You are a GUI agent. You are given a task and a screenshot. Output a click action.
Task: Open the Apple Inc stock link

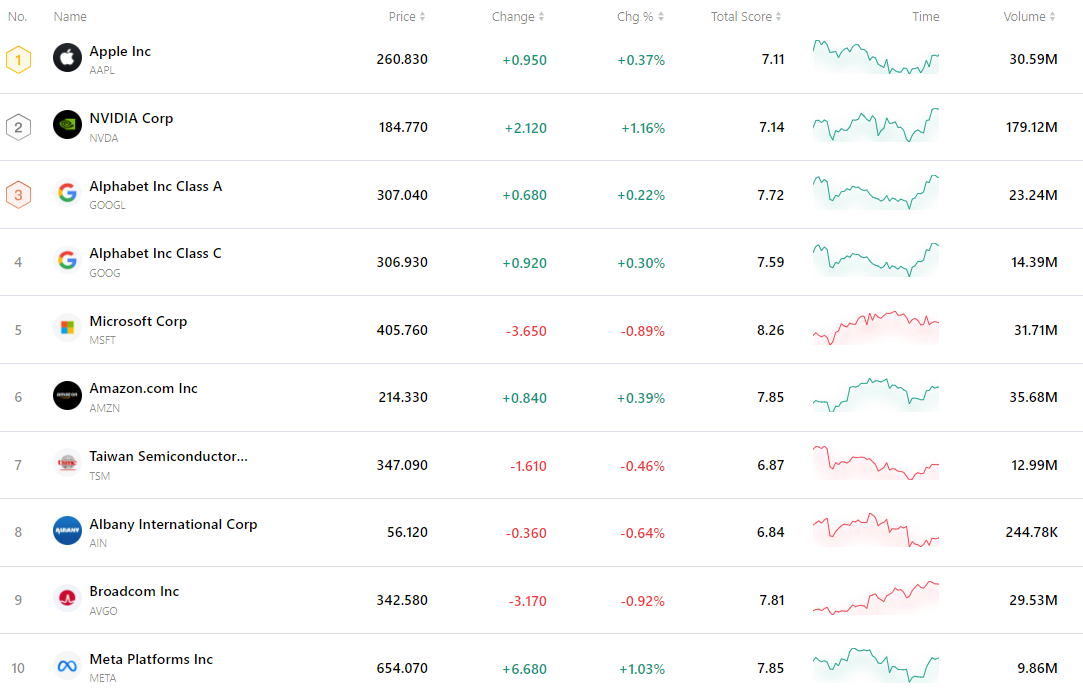tap(119, 51)
